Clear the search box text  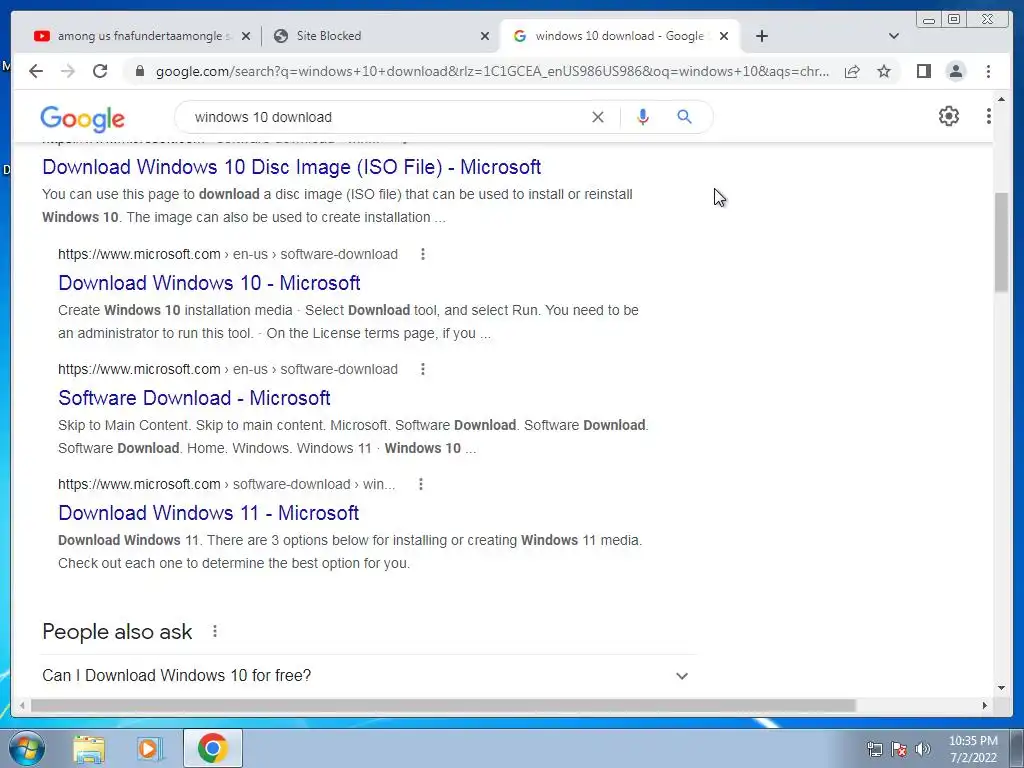[598, 117]
